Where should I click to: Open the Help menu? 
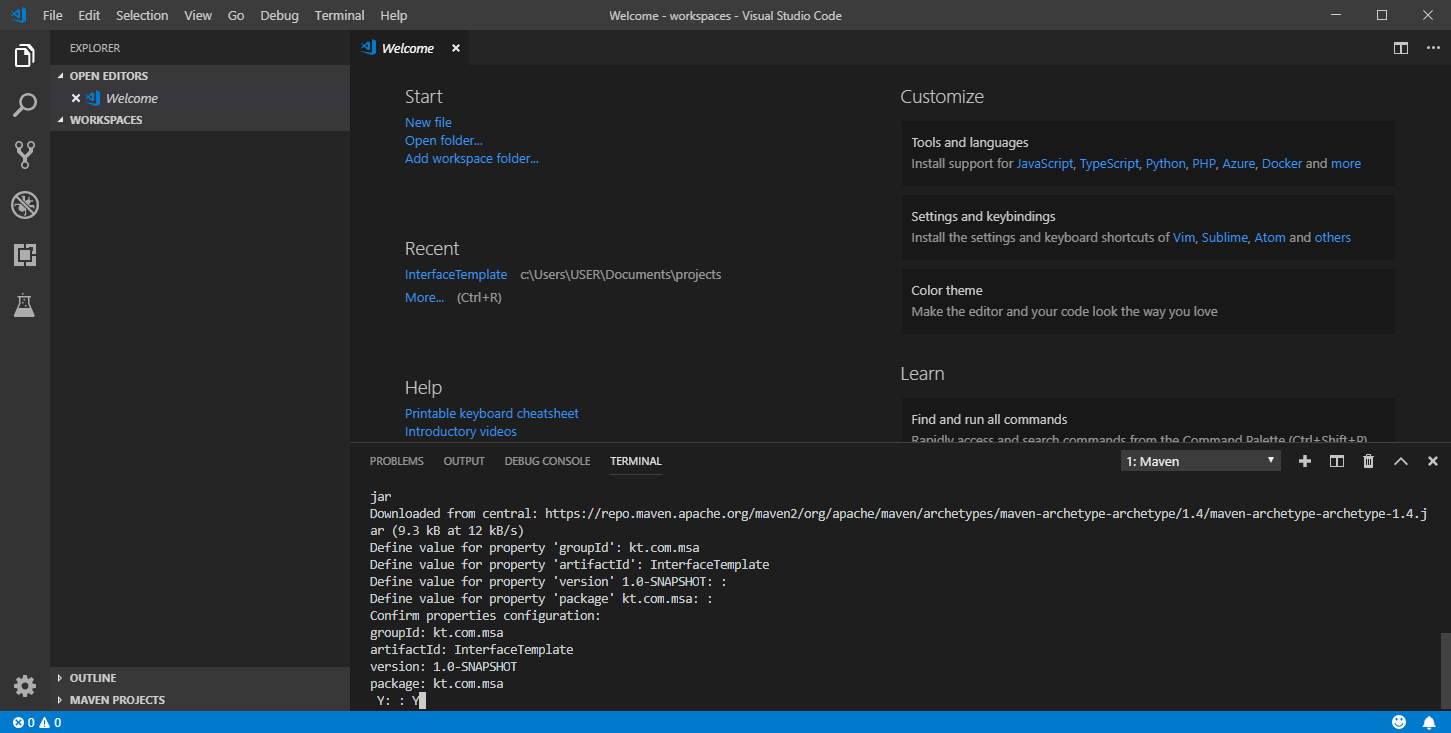394,16
